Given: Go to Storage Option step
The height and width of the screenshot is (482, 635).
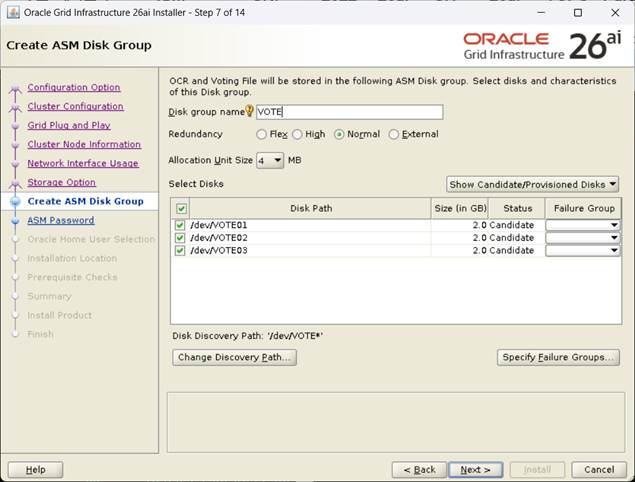Looking at the screenshot, I should point(62,183).
